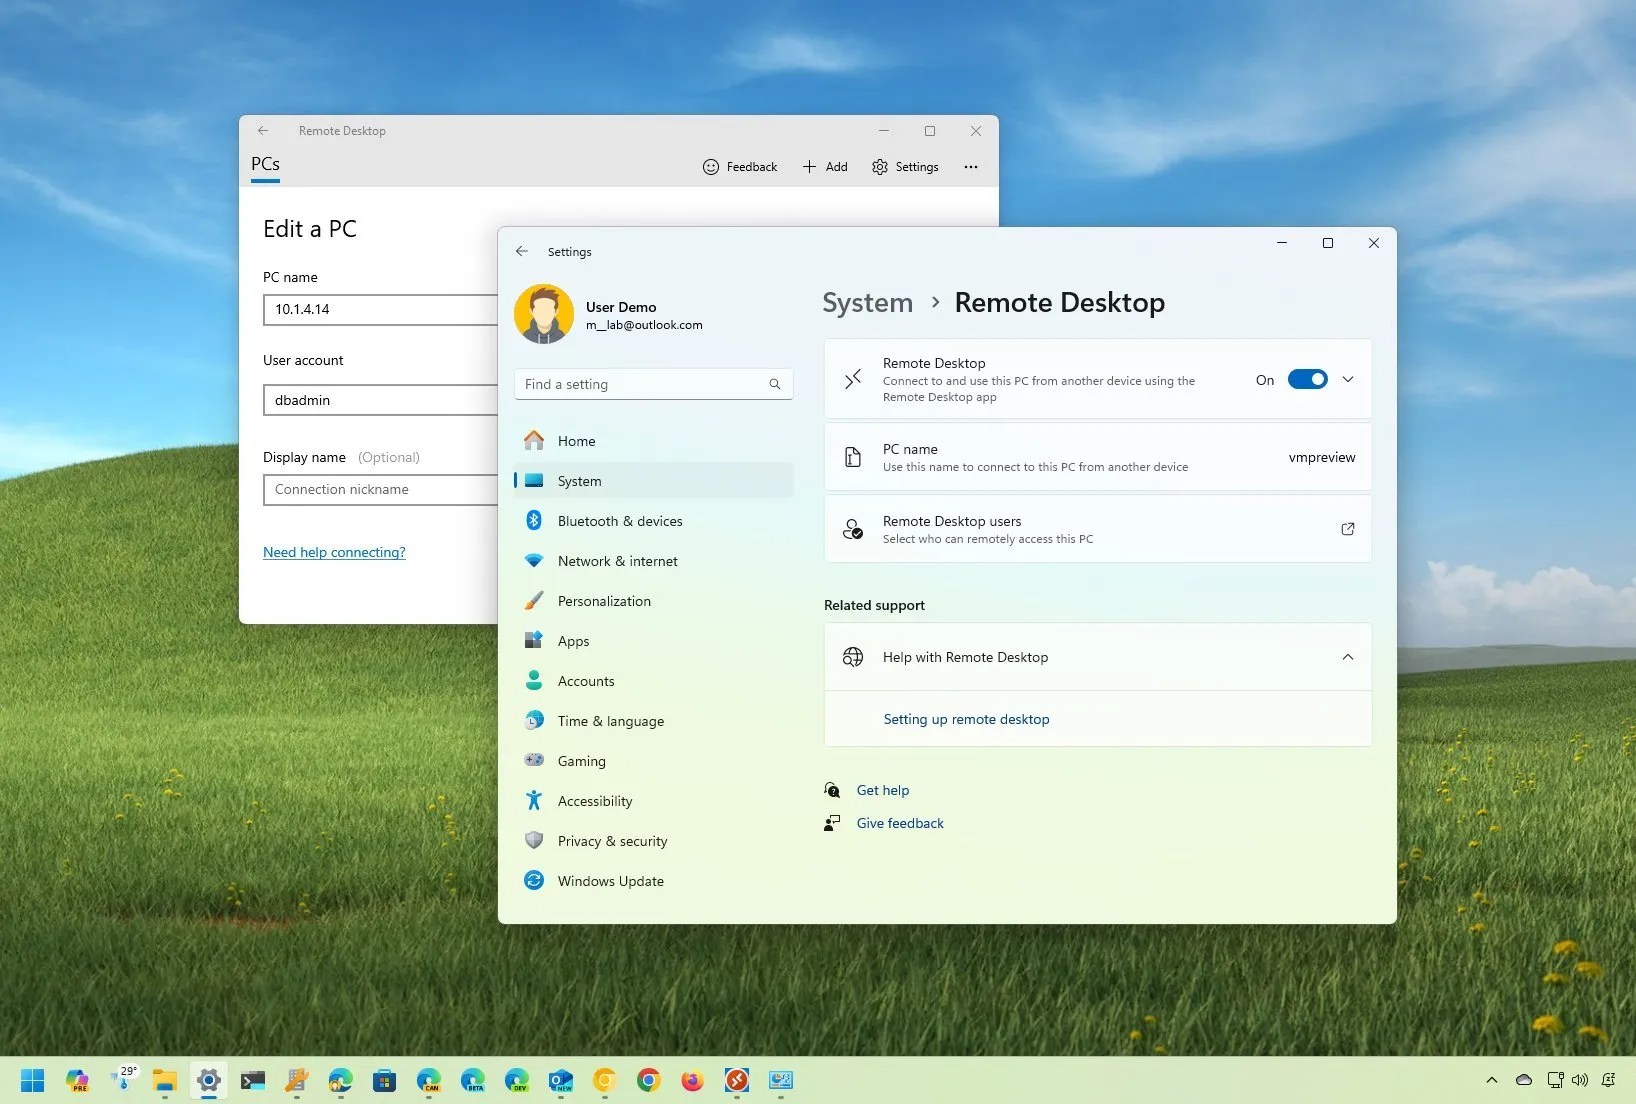
Task: Expand the Remote Desktop options chevron
Action: coord(1348,379)
